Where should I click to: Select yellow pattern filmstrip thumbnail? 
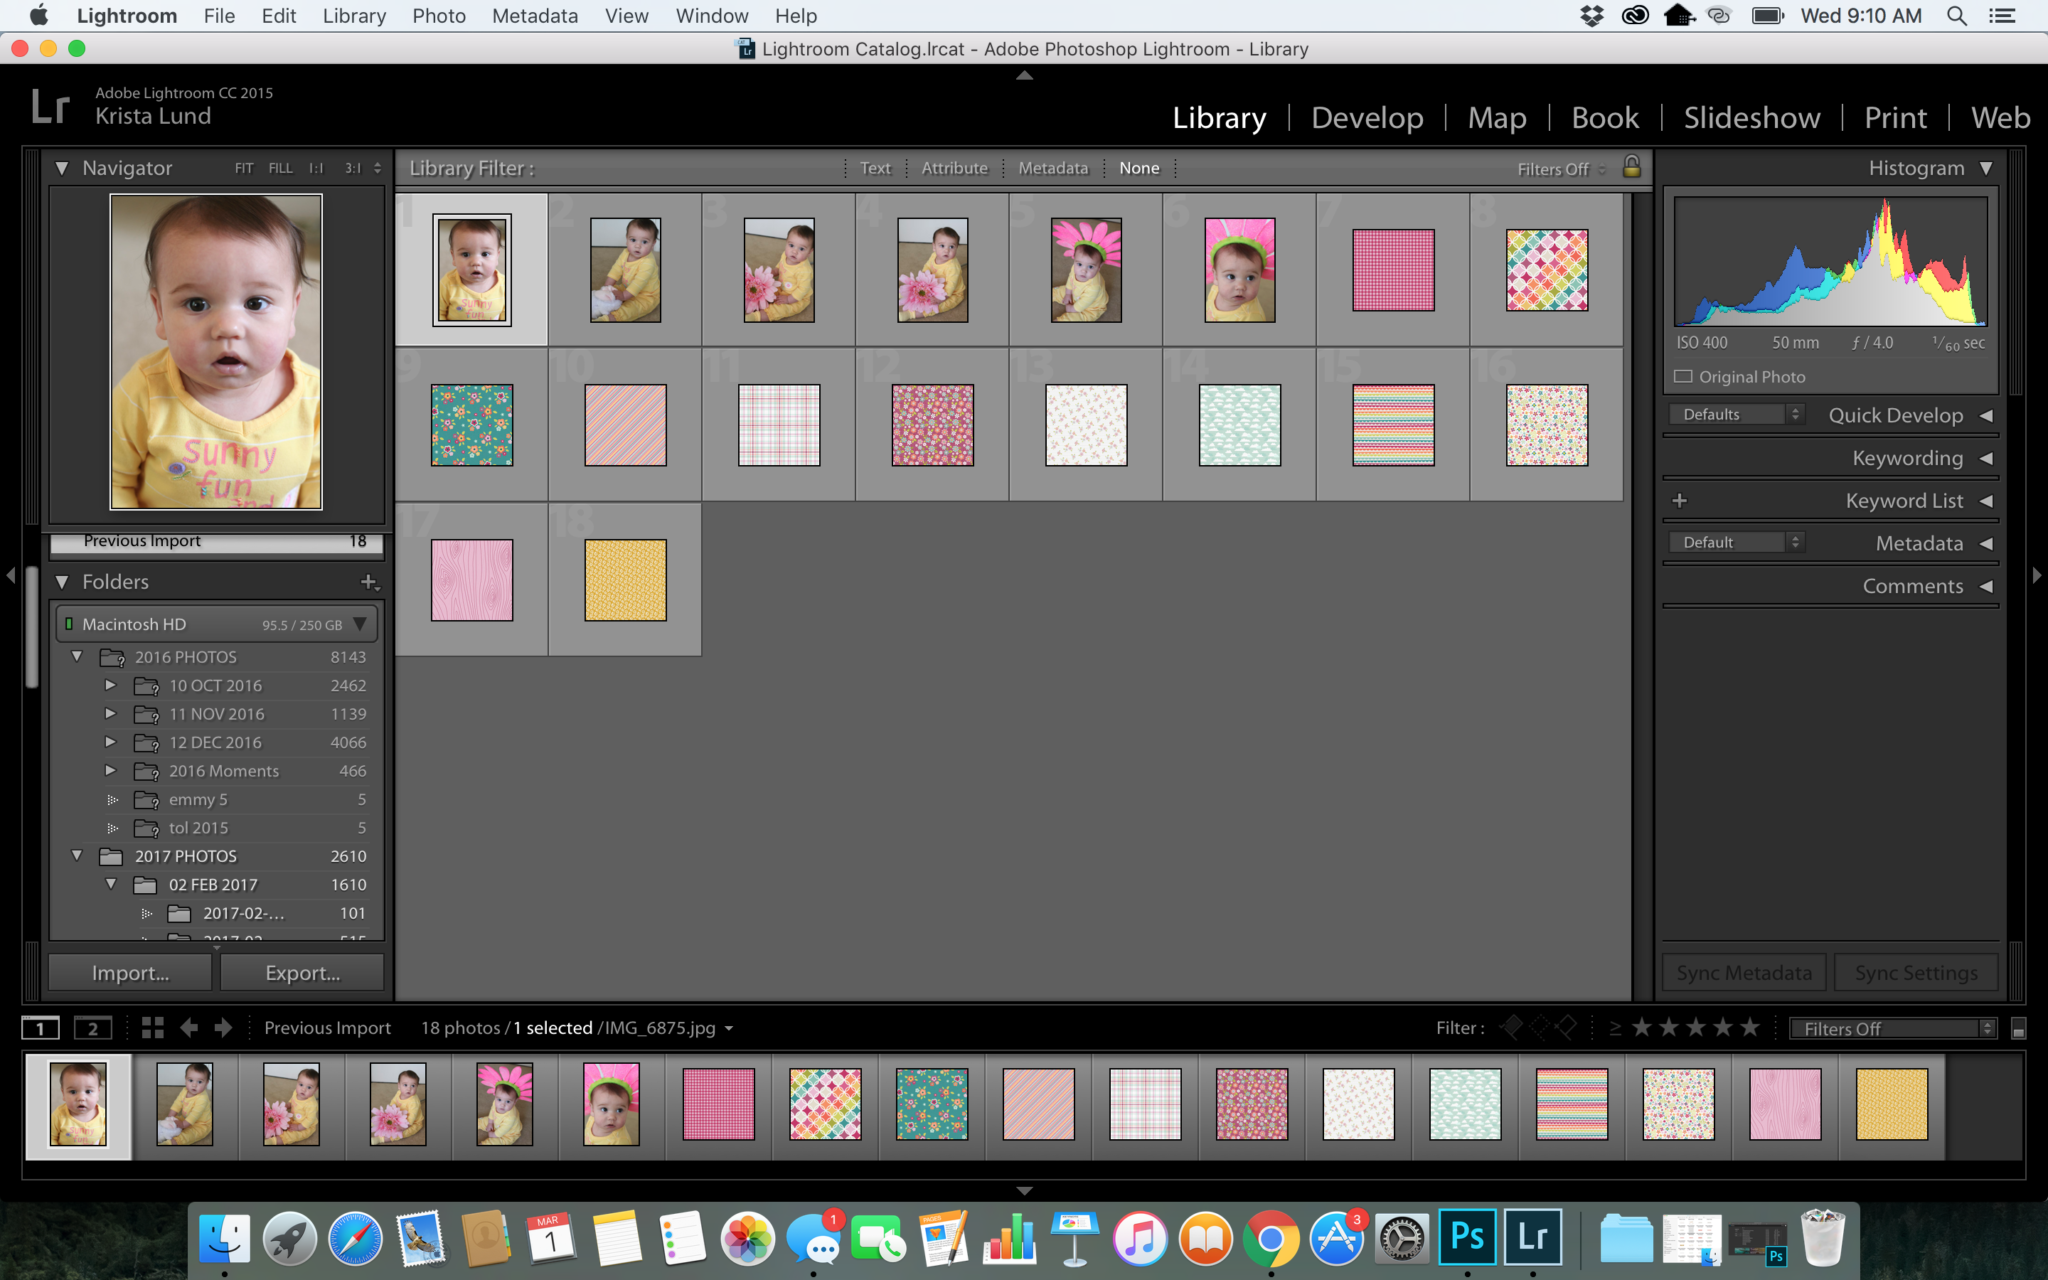(1891, 1105)
